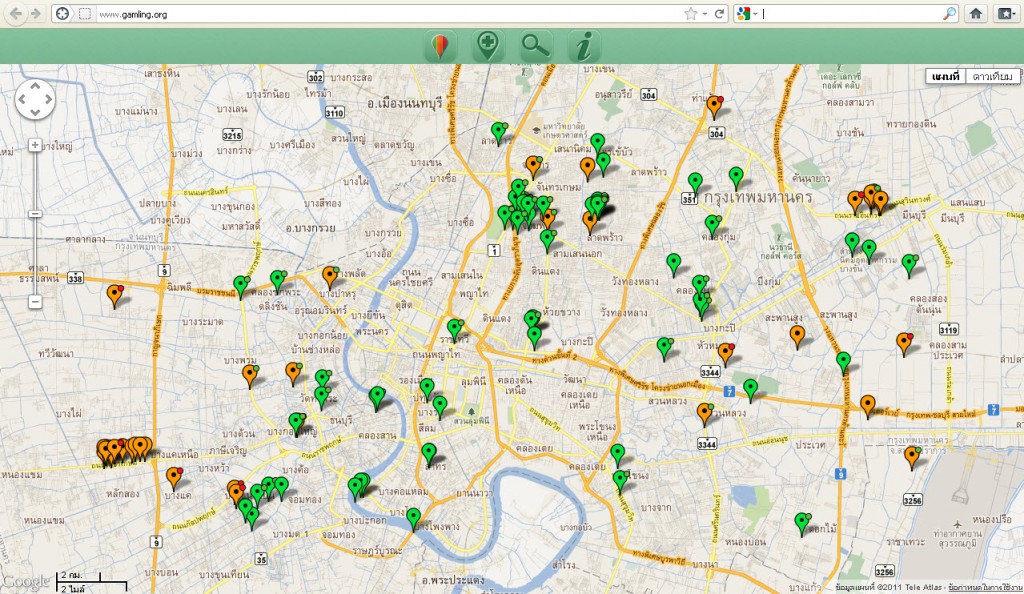
Task: Click the map zoom out minus button
Action: click(35, 301)
